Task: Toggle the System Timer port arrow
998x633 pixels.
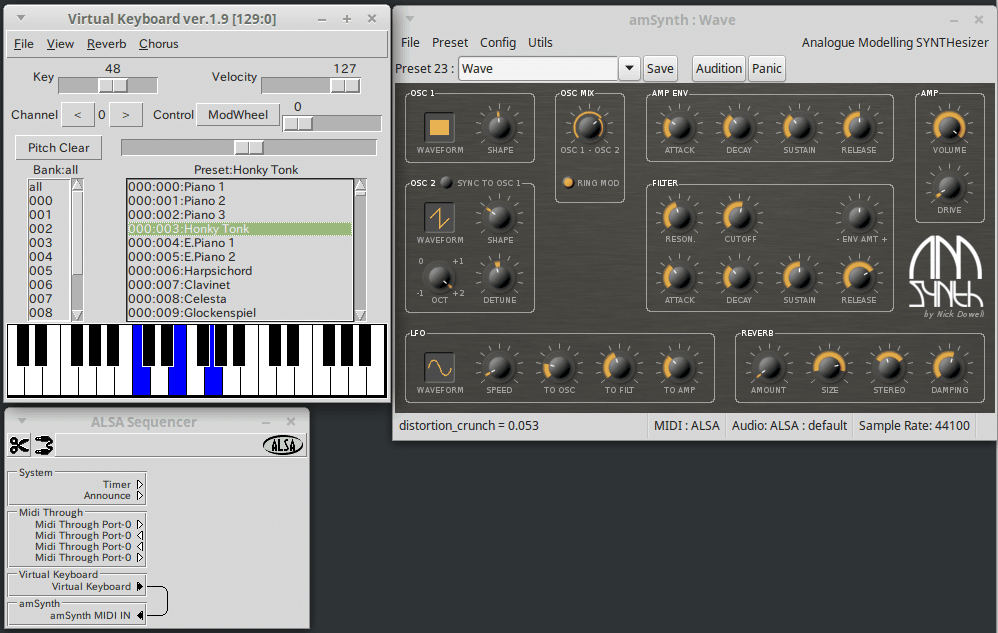Action: 140,485
